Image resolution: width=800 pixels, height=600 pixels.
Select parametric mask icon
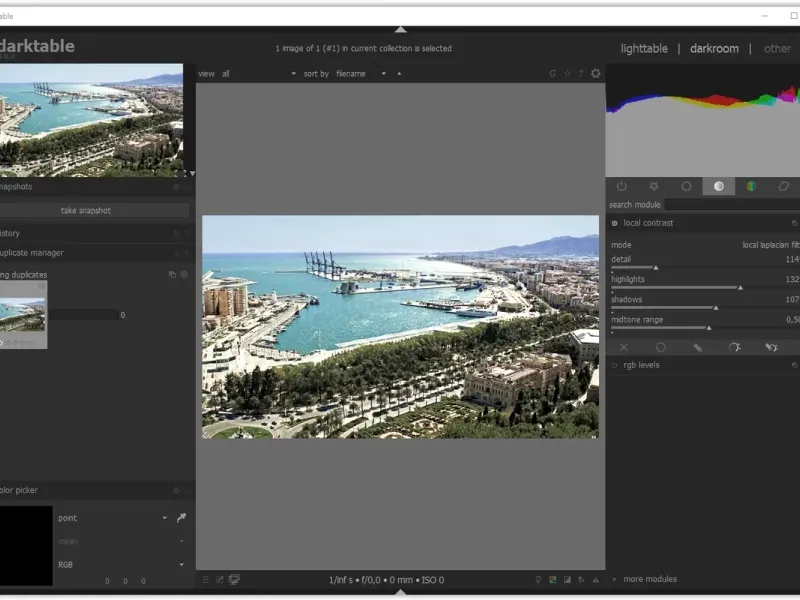tap(734, 347)
